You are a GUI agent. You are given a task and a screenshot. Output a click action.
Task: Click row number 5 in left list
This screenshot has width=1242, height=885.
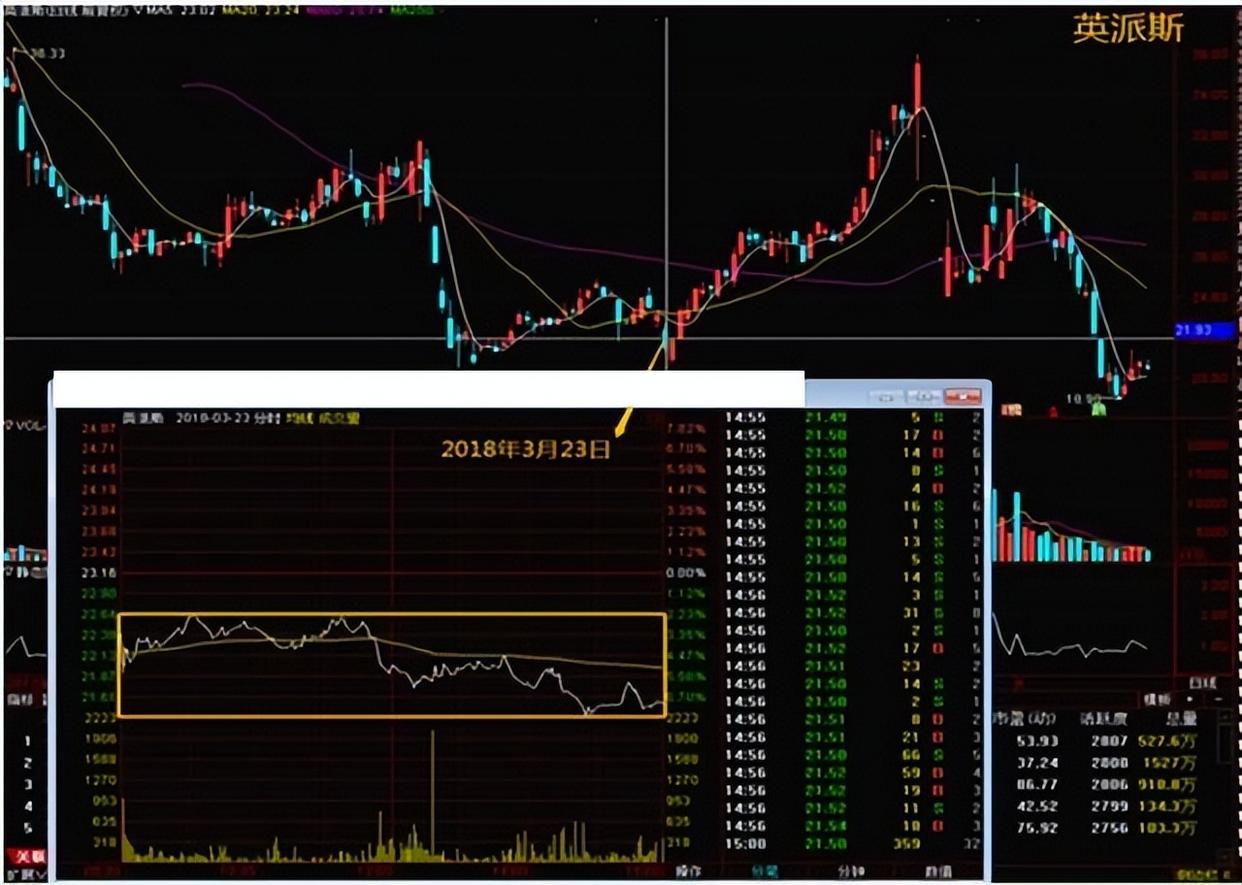click(27, 828)
